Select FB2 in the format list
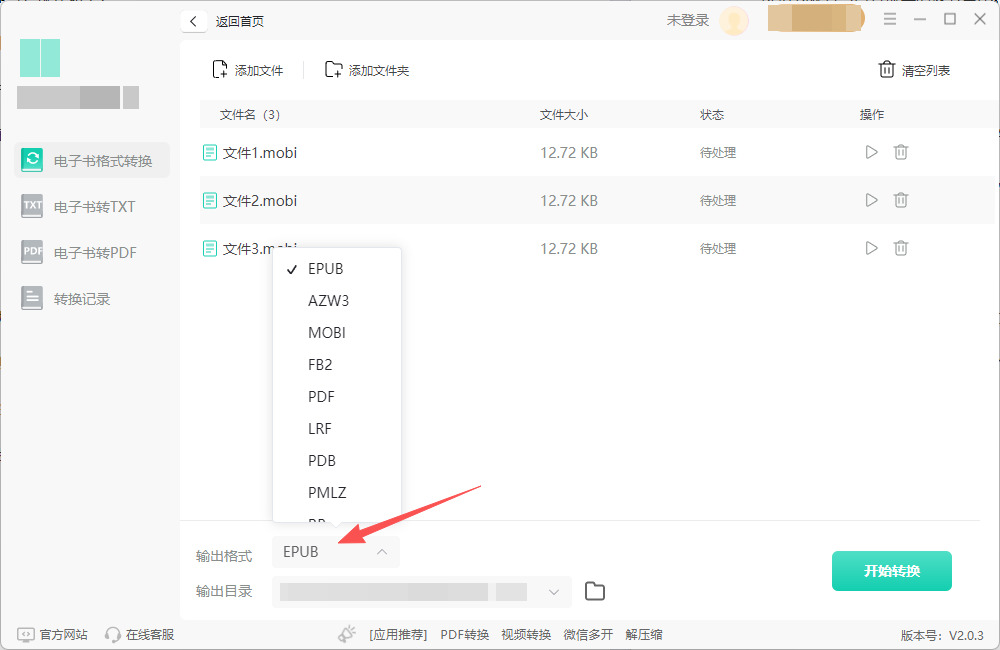The width and height of the screenshot is (1000, 650). (337, 364)
